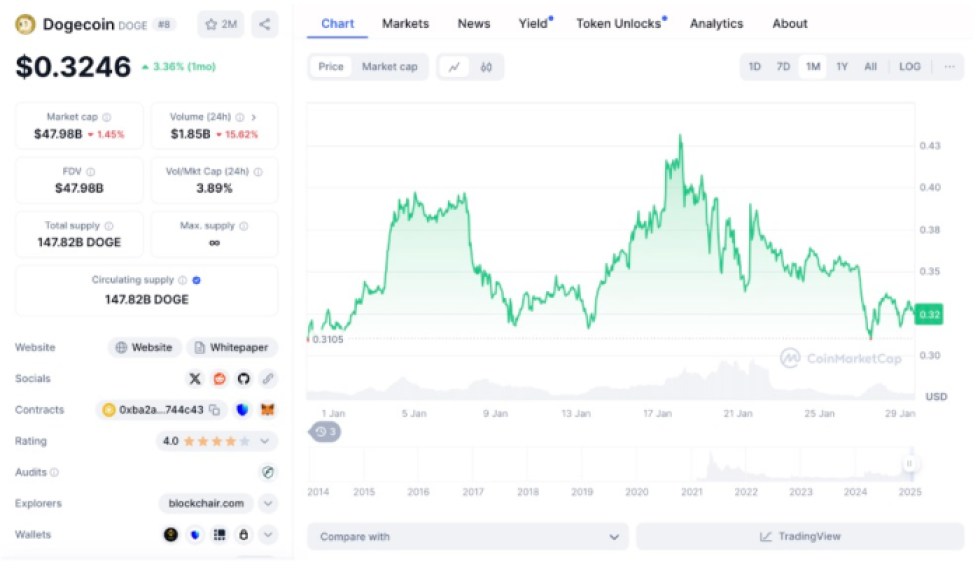Switch to the Markets tab
The image size is (980, 582).
[405, 23]
